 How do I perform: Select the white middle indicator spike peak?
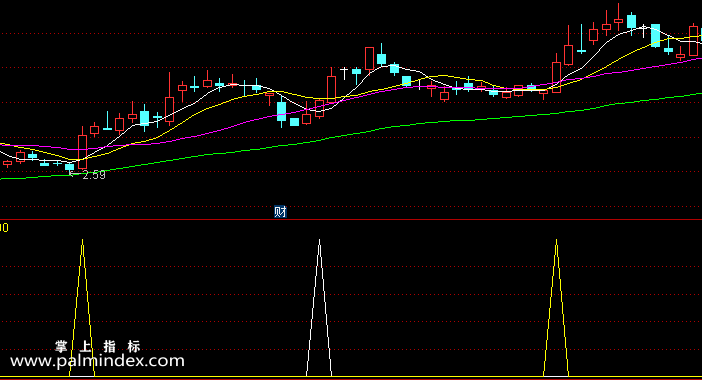(319, 242)
